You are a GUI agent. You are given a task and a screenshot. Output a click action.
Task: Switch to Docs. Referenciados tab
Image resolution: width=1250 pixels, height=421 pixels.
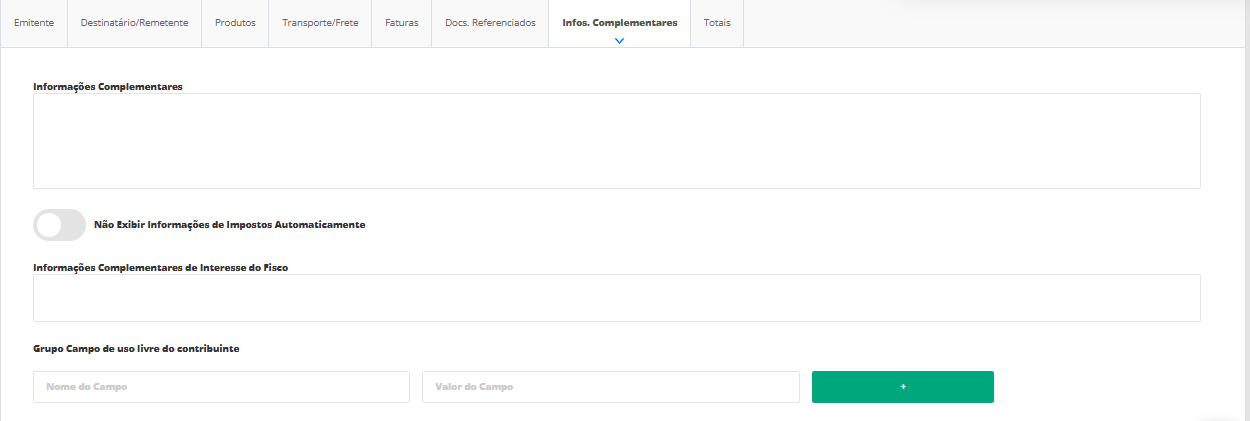[x=490, y=23]
